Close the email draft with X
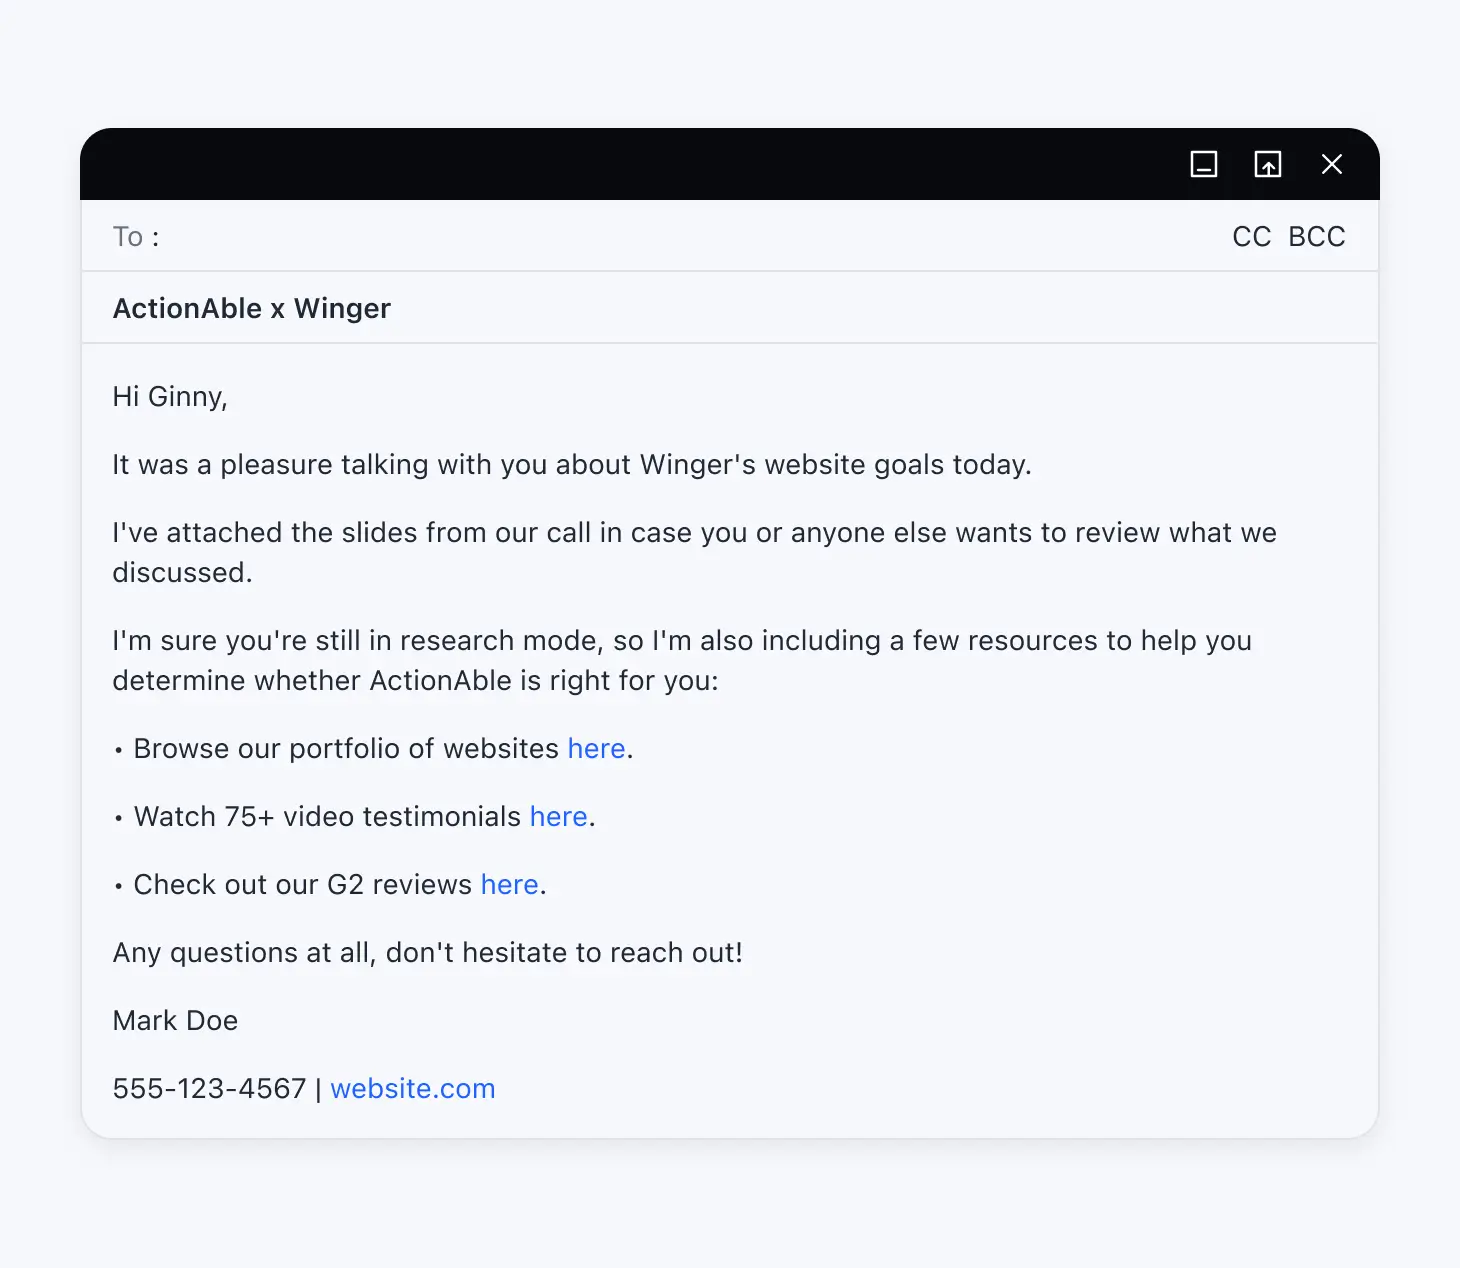Viewport: 1460px width, 1268px height. [1331, 164]
